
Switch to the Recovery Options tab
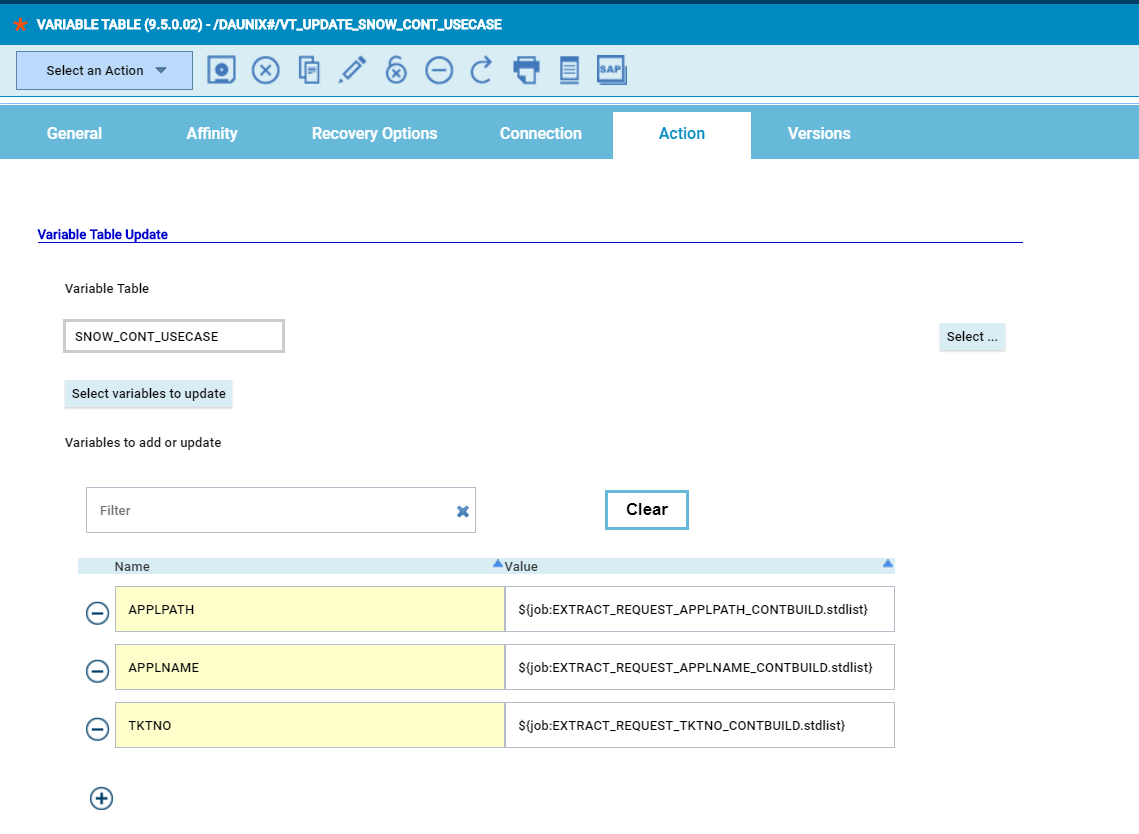(x=374, y=134)
